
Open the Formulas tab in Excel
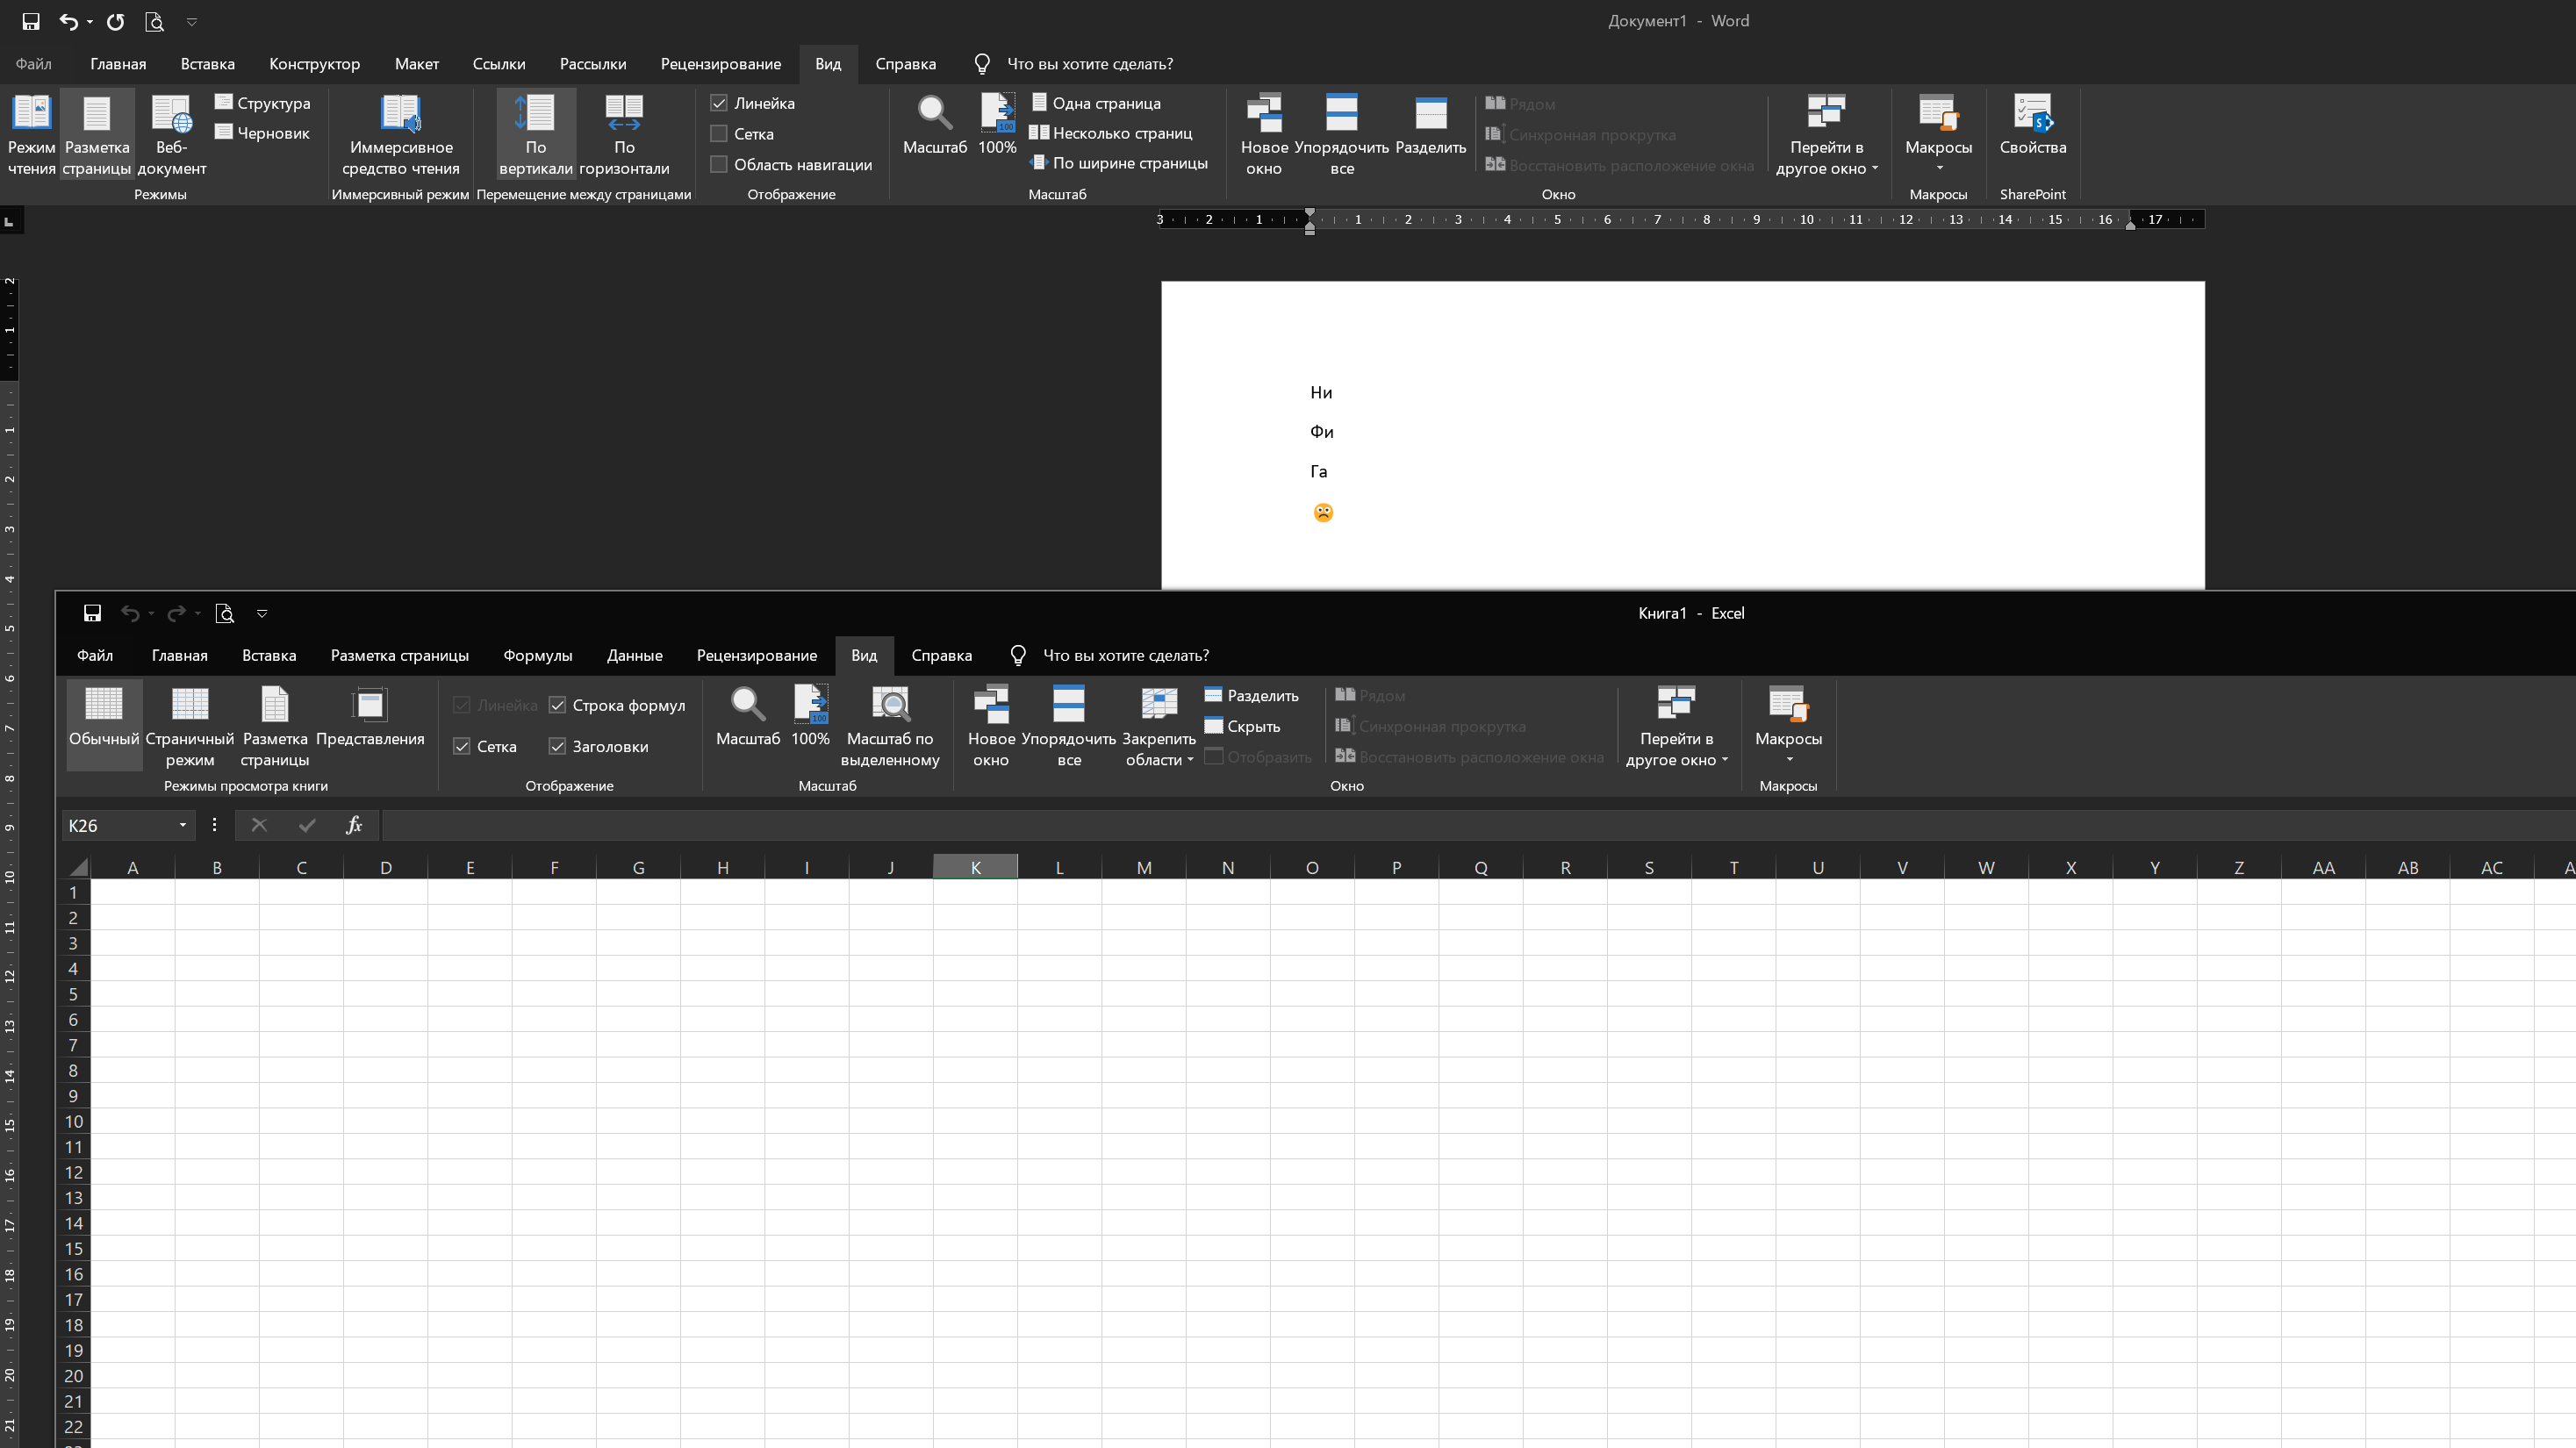pyautogui.click(x=538, y=656)
